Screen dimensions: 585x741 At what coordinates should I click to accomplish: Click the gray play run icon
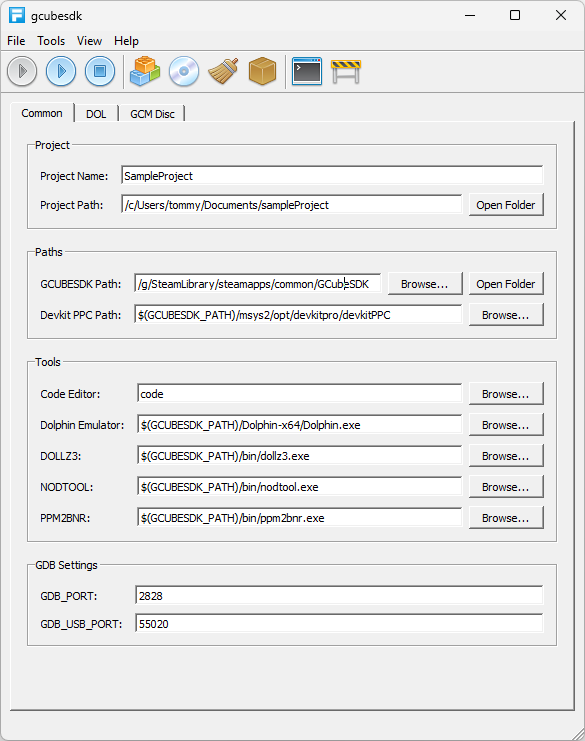pos(22,71)
